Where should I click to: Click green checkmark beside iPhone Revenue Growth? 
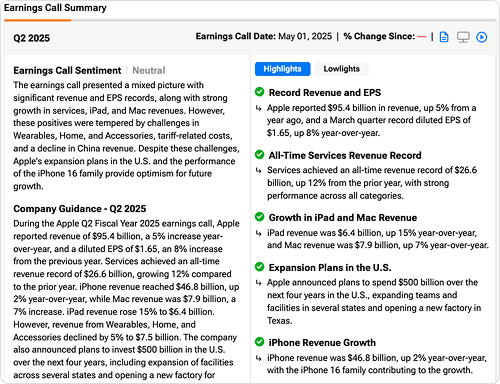point(259,342)
